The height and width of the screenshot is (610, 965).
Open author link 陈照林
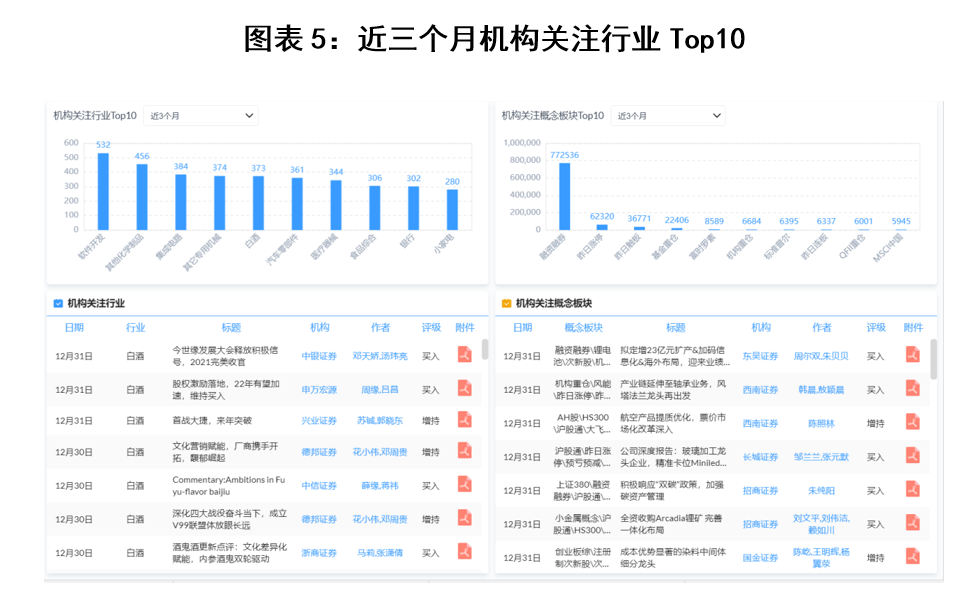click(821, 423)
